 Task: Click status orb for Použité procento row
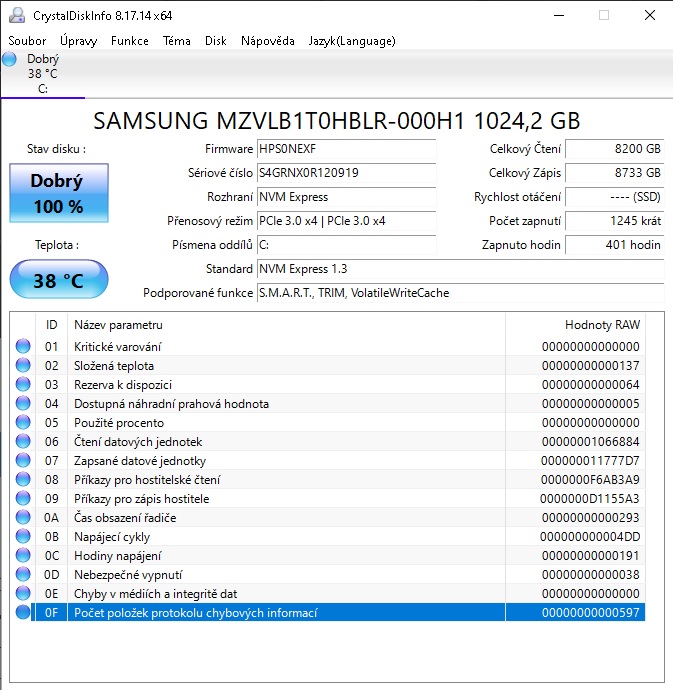(23, 423)
